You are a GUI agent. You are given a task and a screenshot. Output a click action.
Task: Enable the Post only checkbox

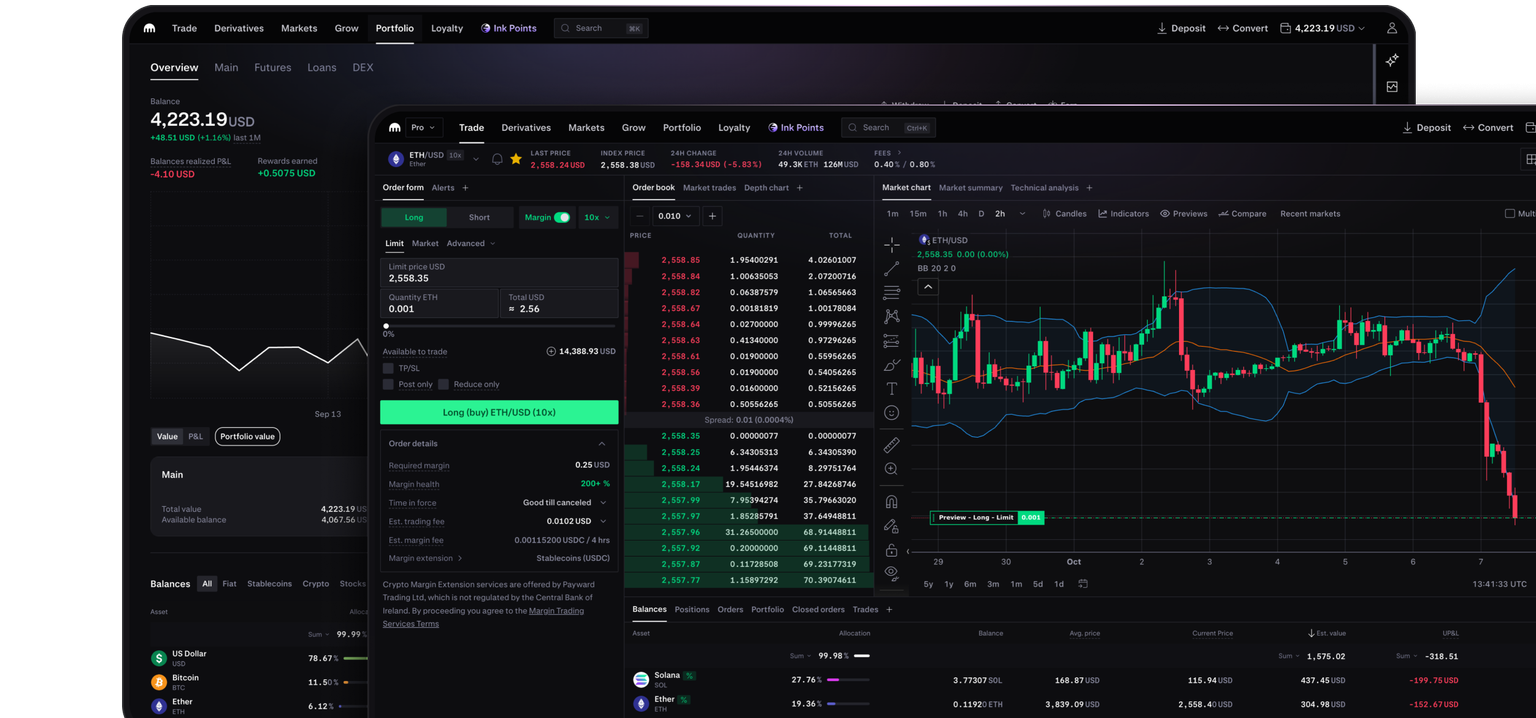pyautogui.click(x=388, y=384)
